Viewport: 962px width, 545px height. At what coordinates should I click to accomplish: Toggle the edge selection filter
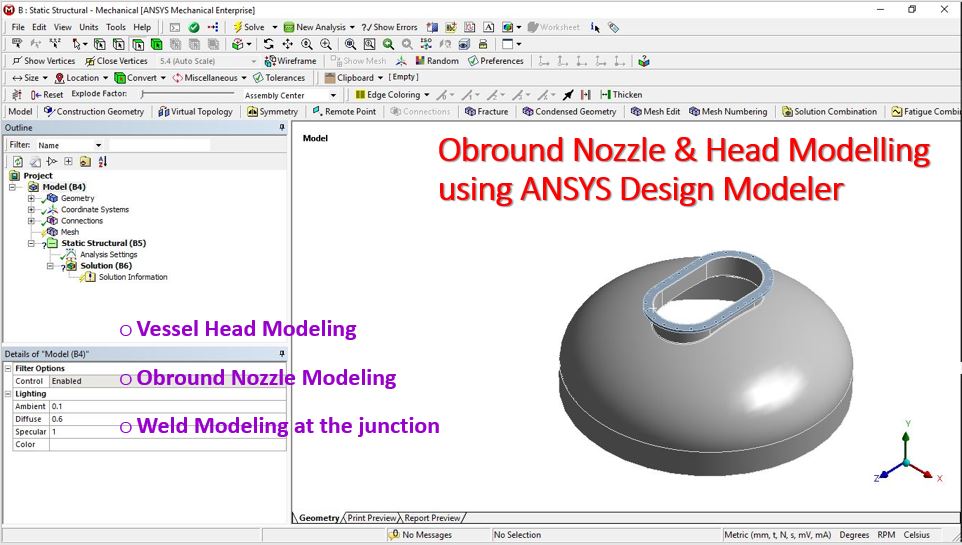(x=118, y=44)
